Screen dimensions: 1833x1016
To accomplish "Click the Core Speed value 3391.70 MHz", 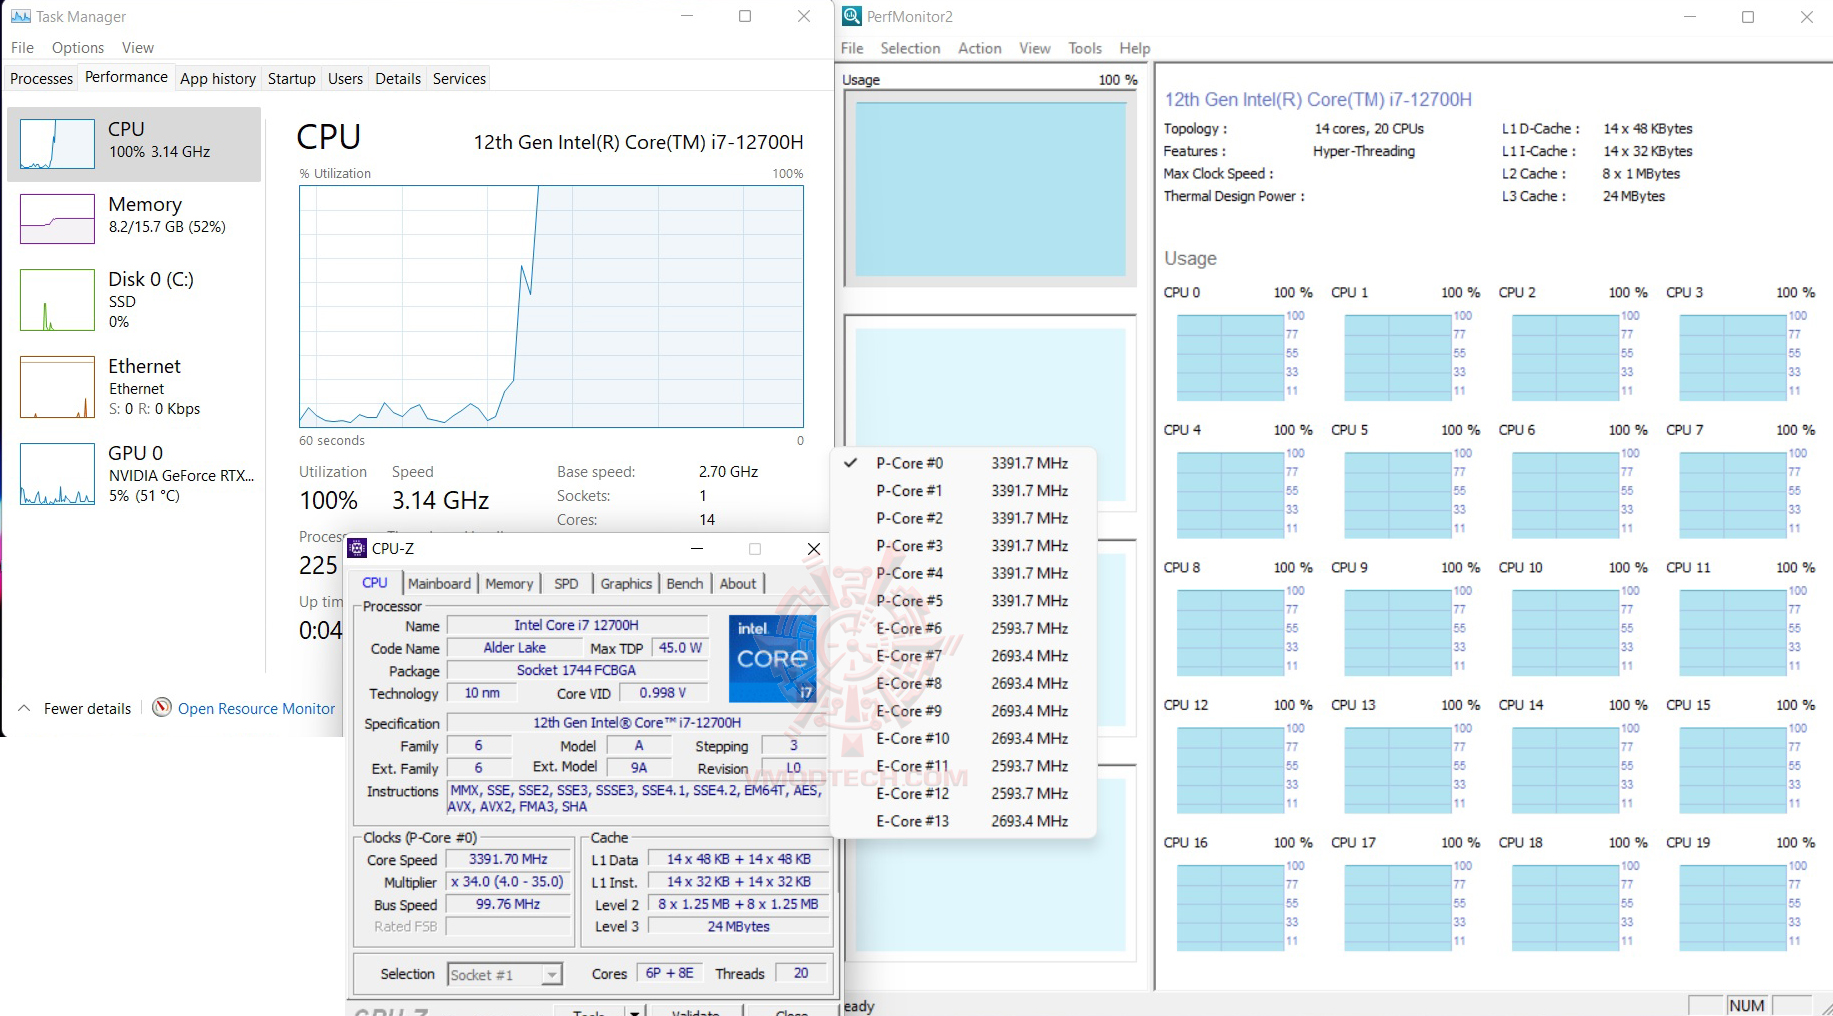I will 509,859.
